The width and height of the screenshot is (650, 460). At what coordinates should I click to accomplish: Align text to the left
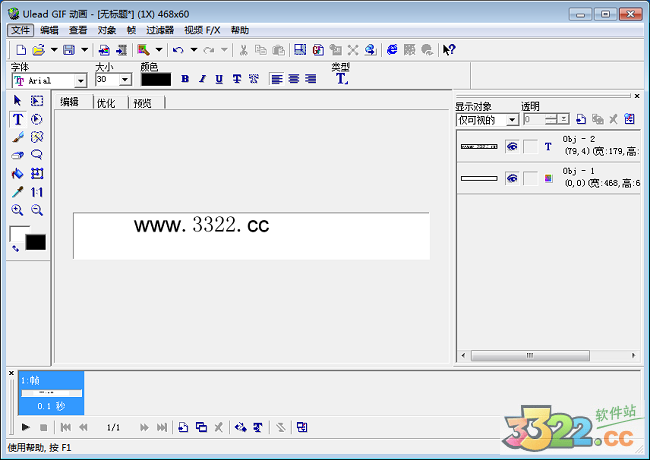coord(277,79)
